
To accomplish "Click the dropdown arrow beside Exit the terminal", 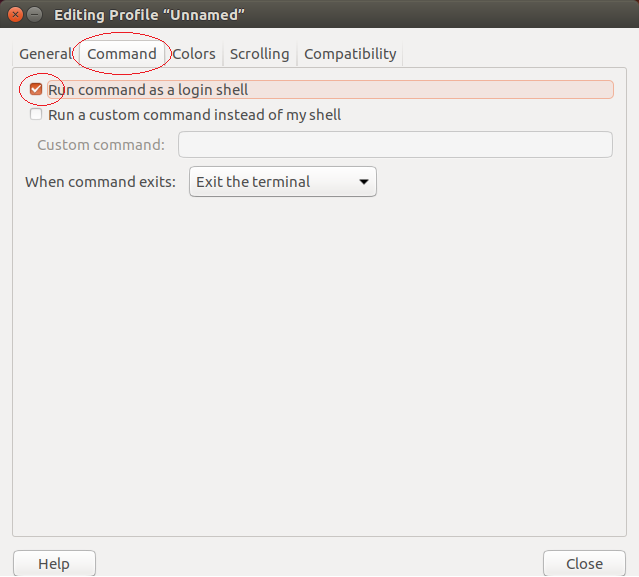I will 364,182.
